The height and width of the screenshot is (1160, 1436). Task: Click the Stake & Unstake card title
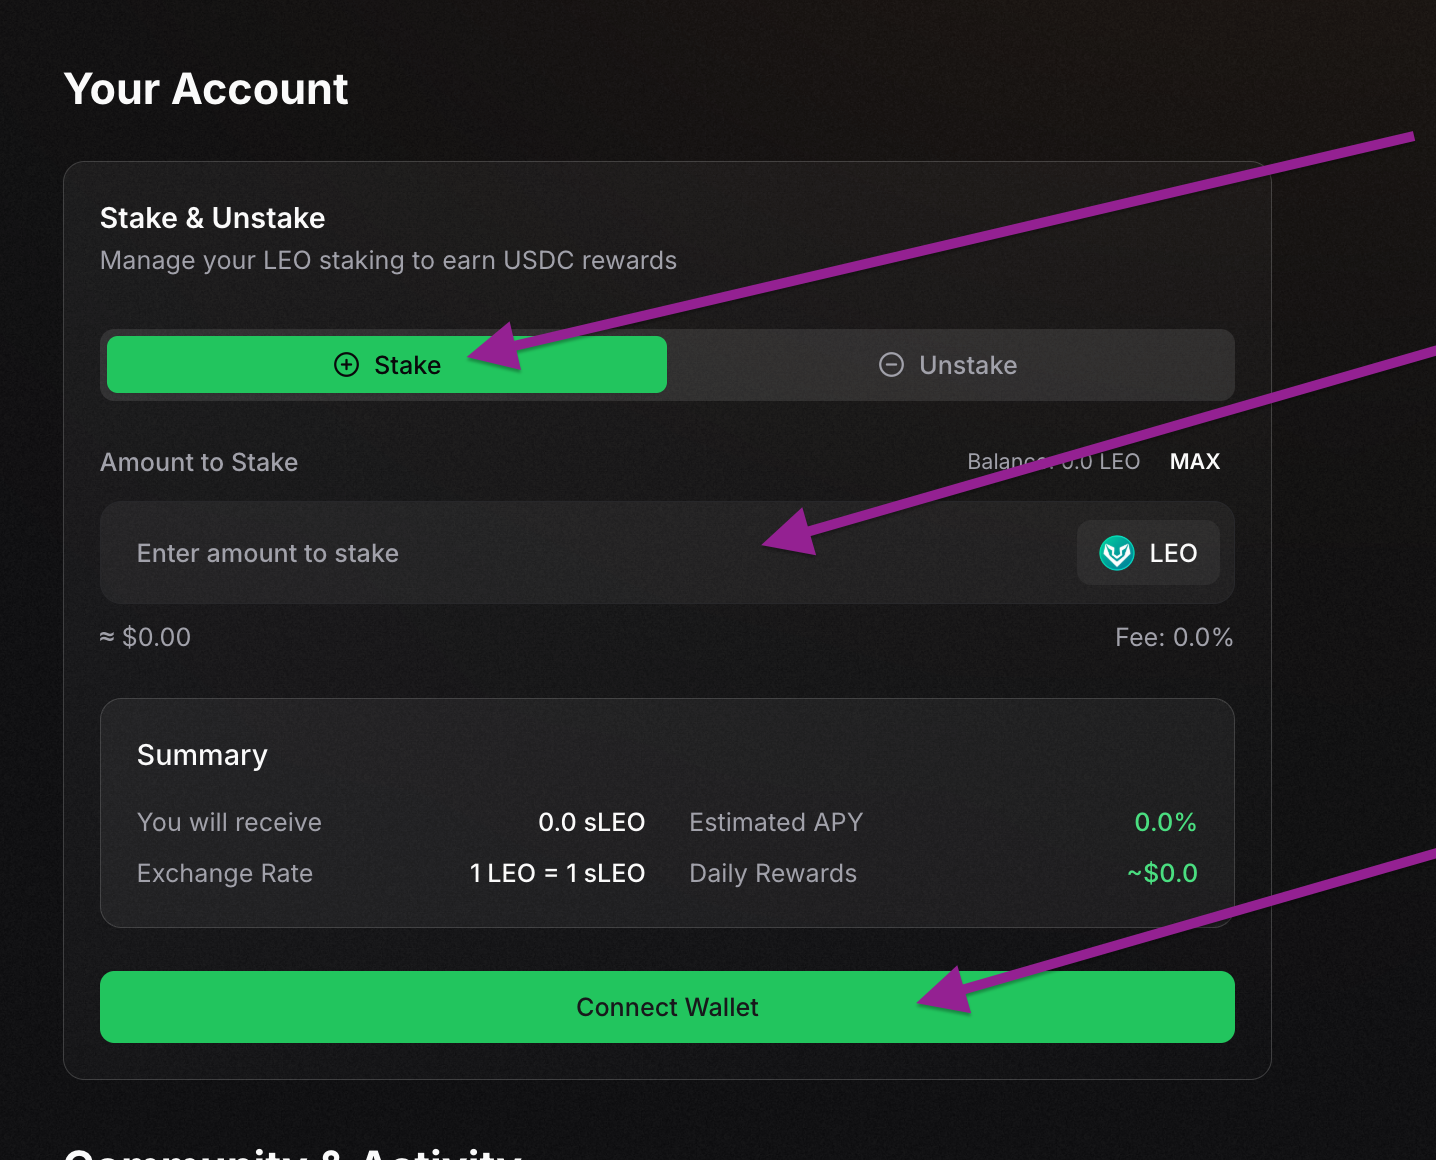[212, 218]
